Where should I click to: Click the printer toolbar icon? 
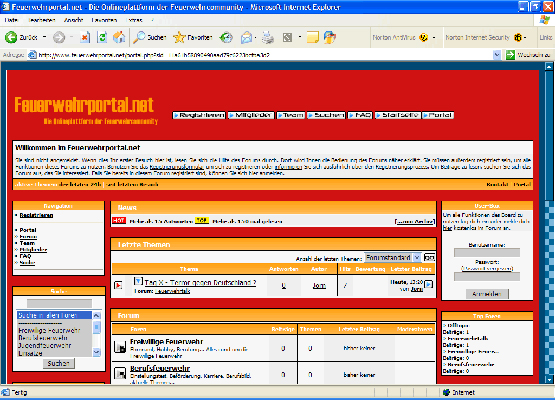[x=268, y=37]
